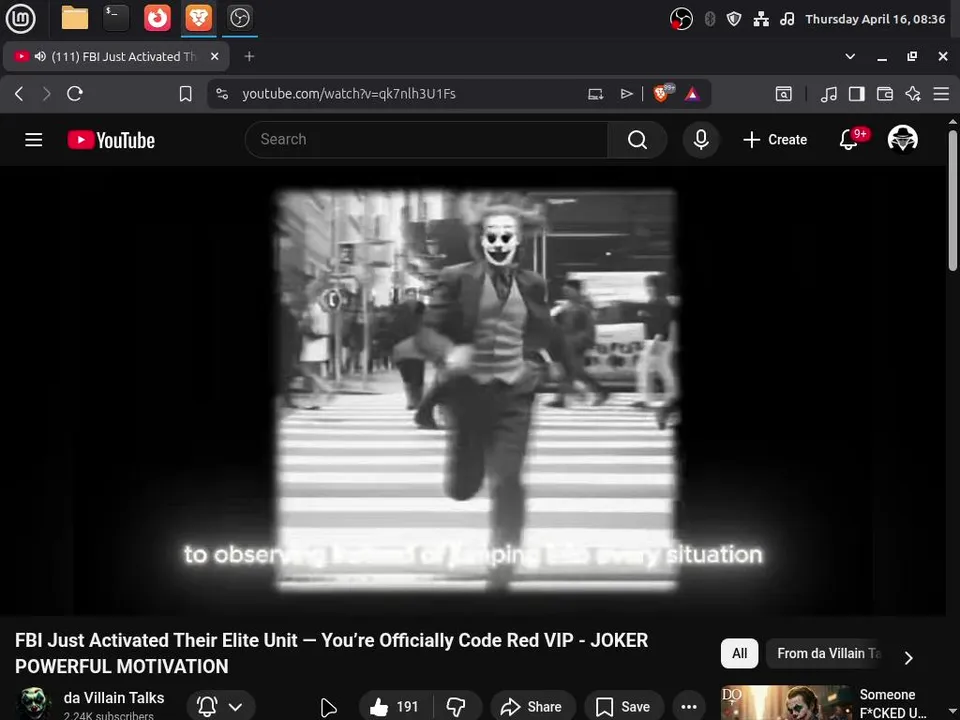Open Brave Rewards triangle icon
Image resolution: width=960 pixels, height=720 pixels.
(x=692, y=94)
